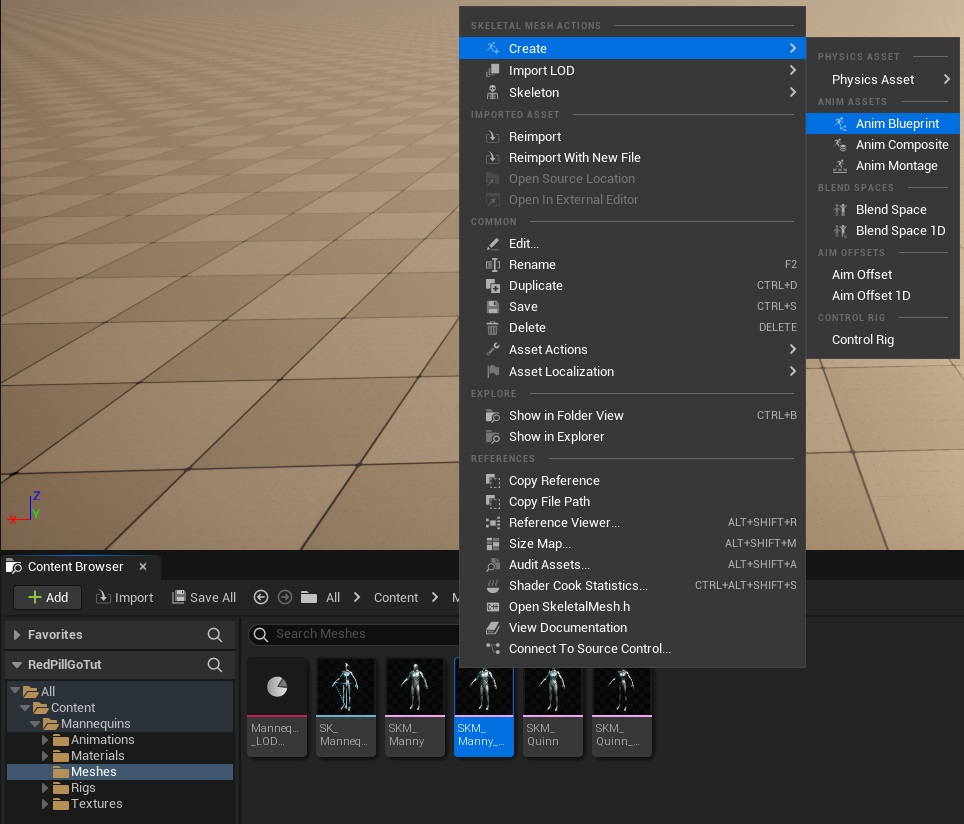
Task: Expand the Animations folder tree arrow
Action: [45, 740]
